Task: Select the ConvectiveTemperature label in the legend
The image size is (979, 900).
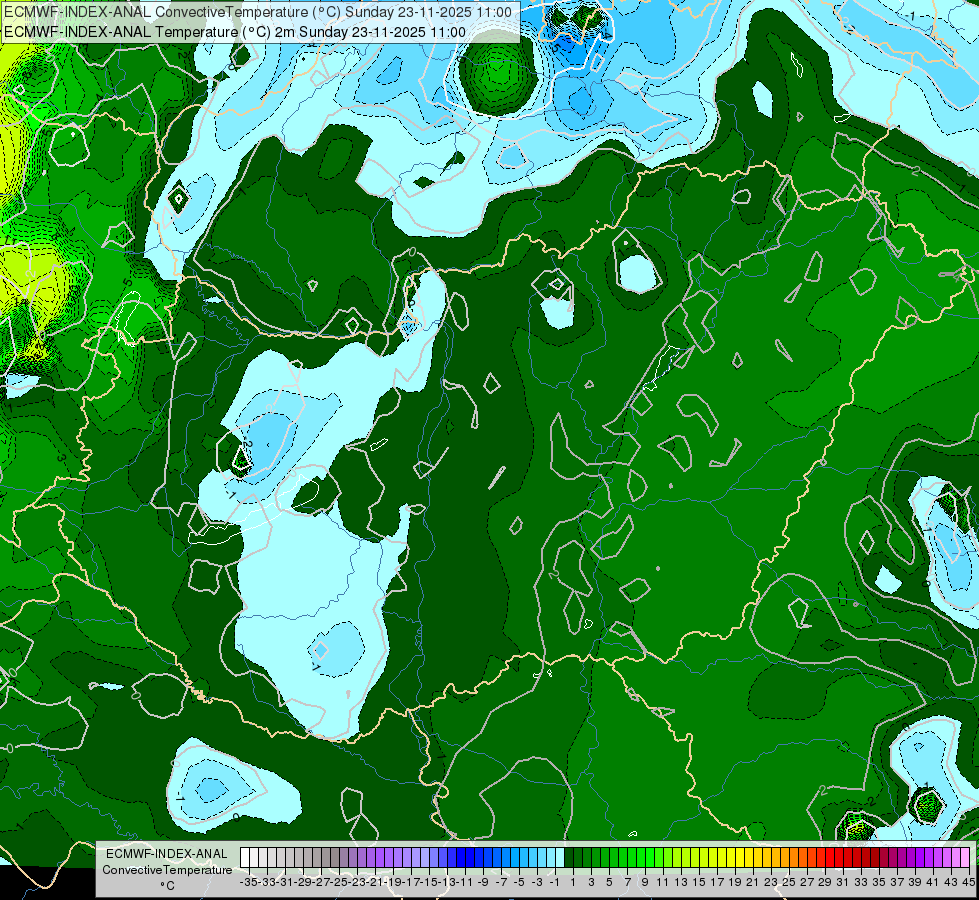Action: [167, 870]
